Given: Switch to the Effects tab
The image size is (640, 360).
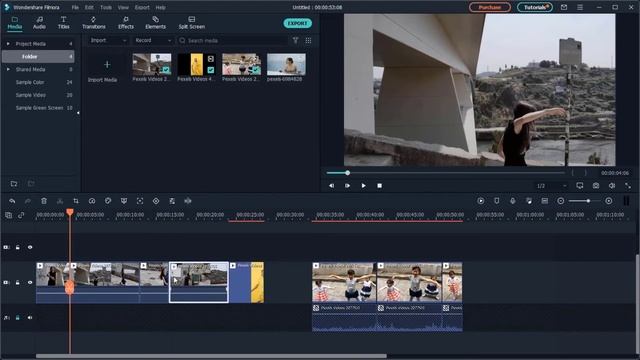Looking at the screenshot, I should click(126, 23).
